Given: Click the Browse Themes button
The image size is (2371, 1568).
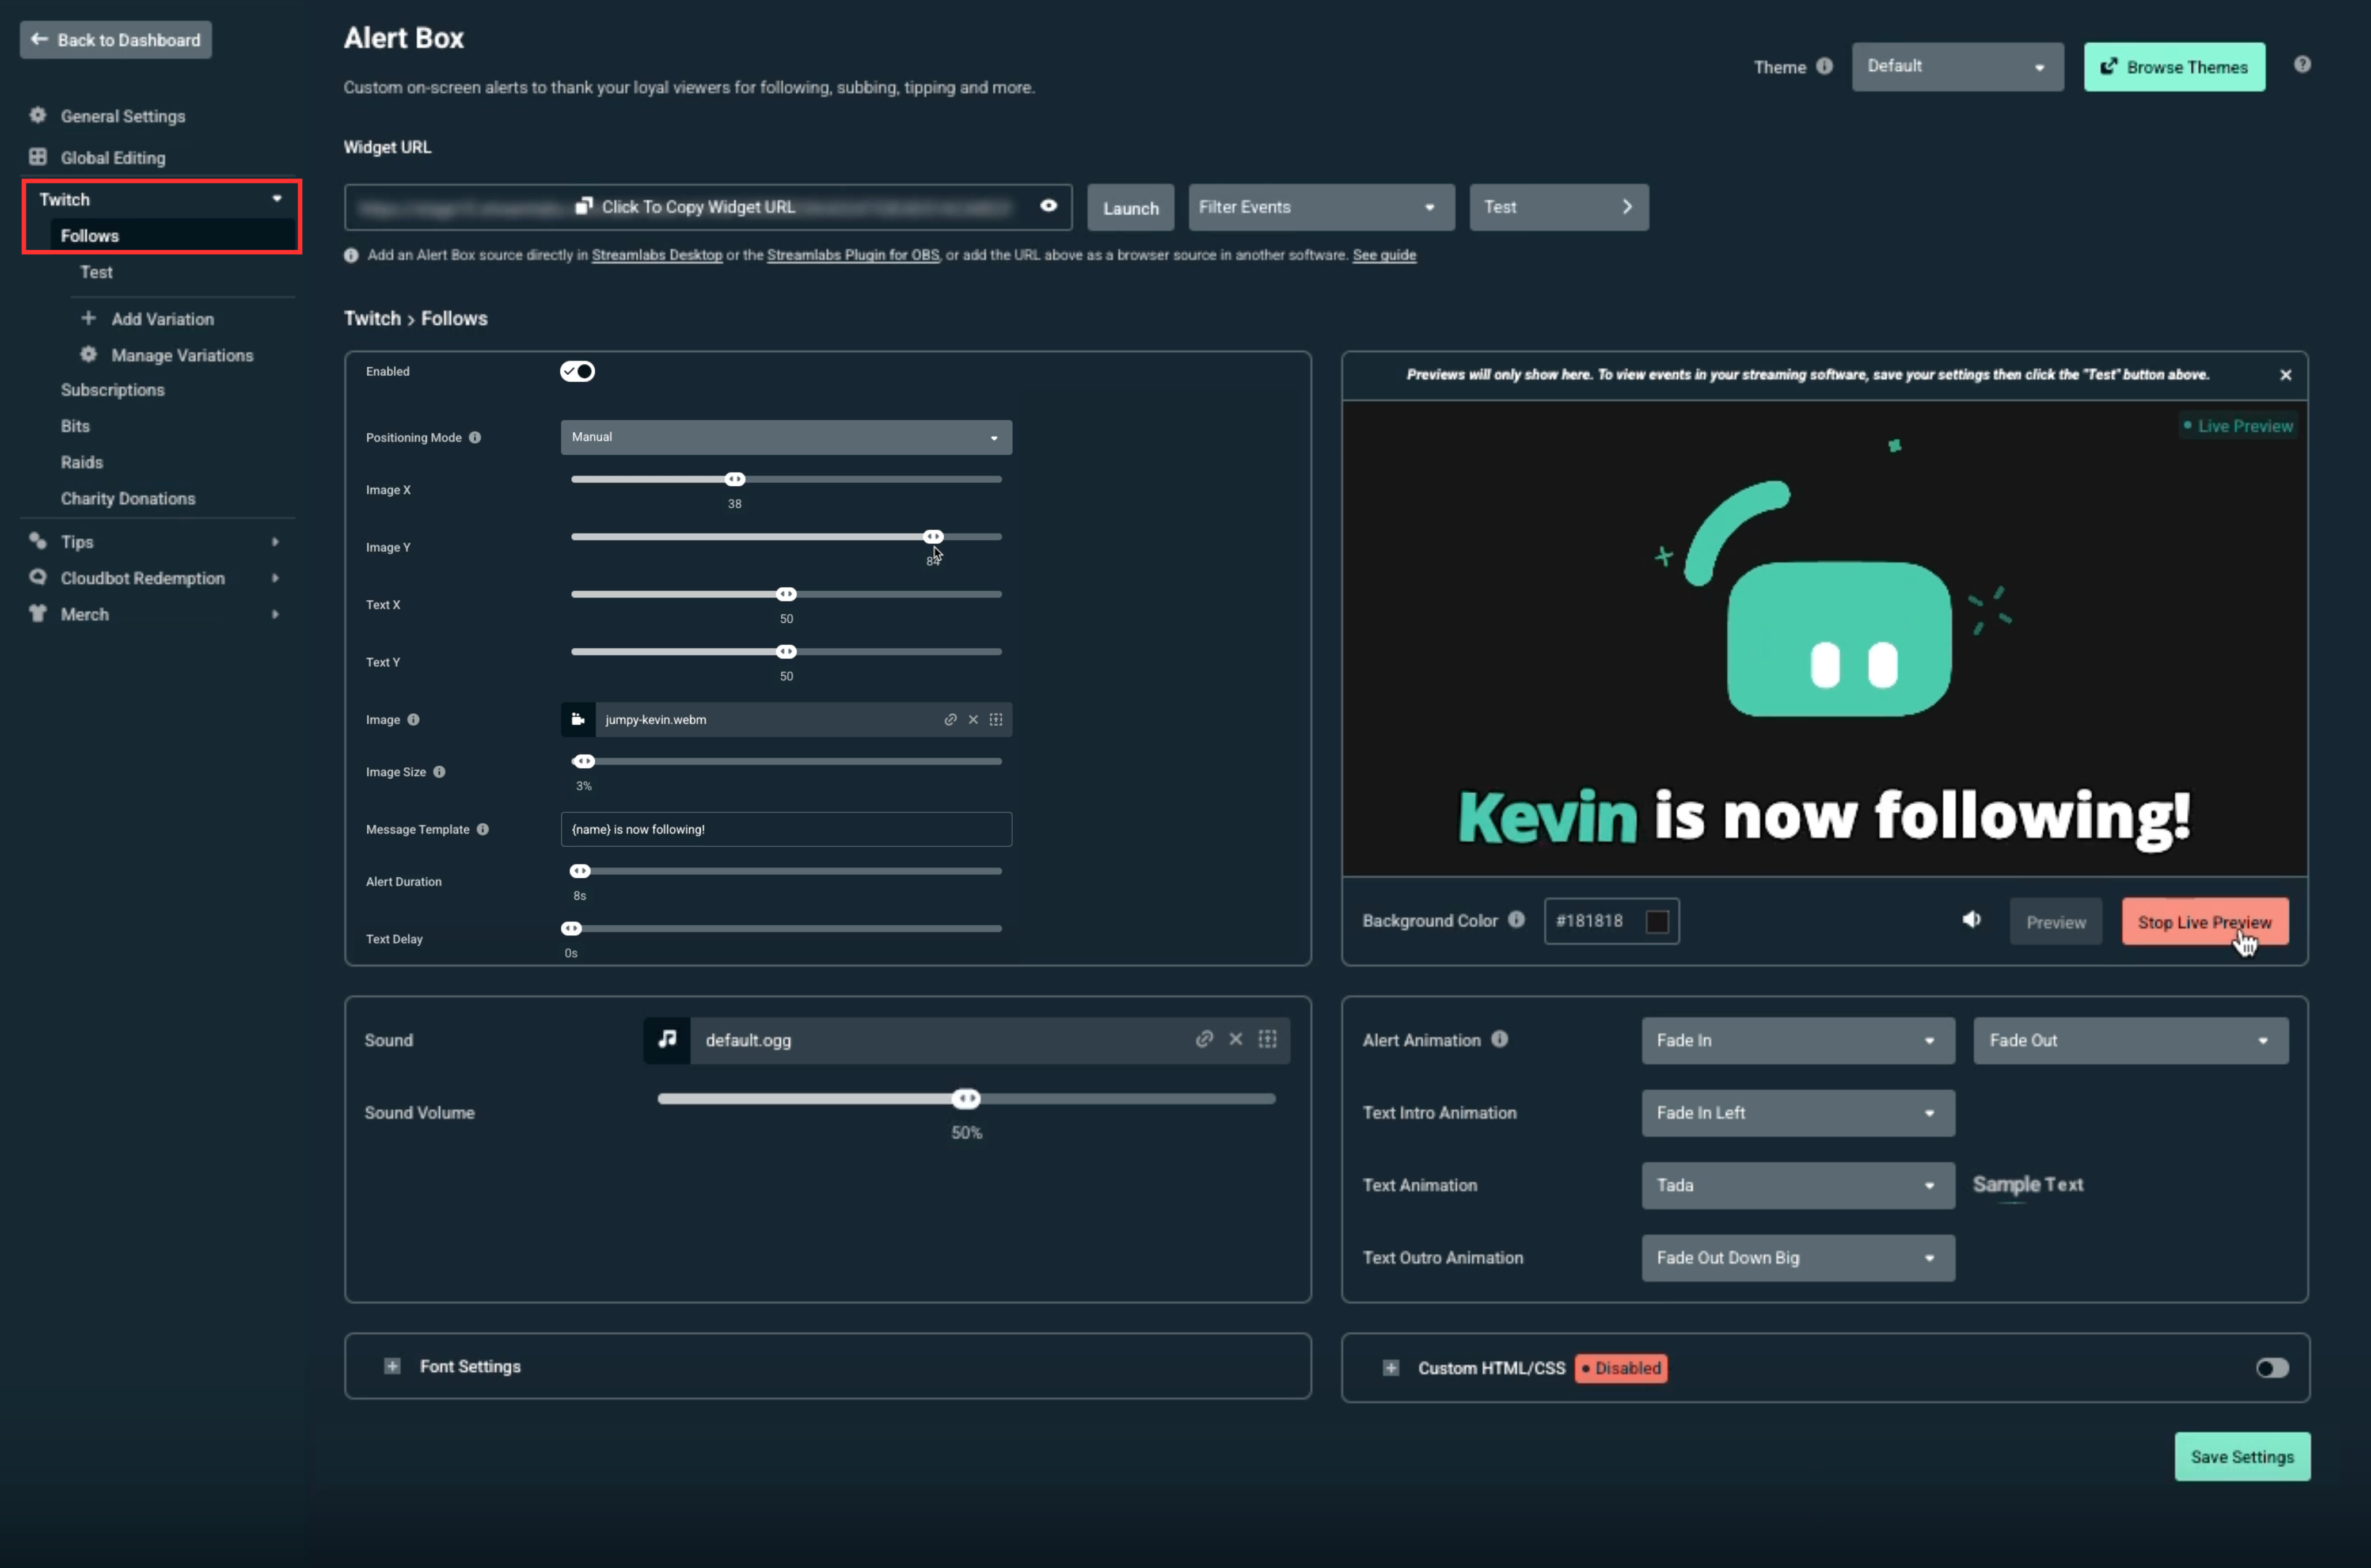Looking at the screenshot, I should (2174, 67).
